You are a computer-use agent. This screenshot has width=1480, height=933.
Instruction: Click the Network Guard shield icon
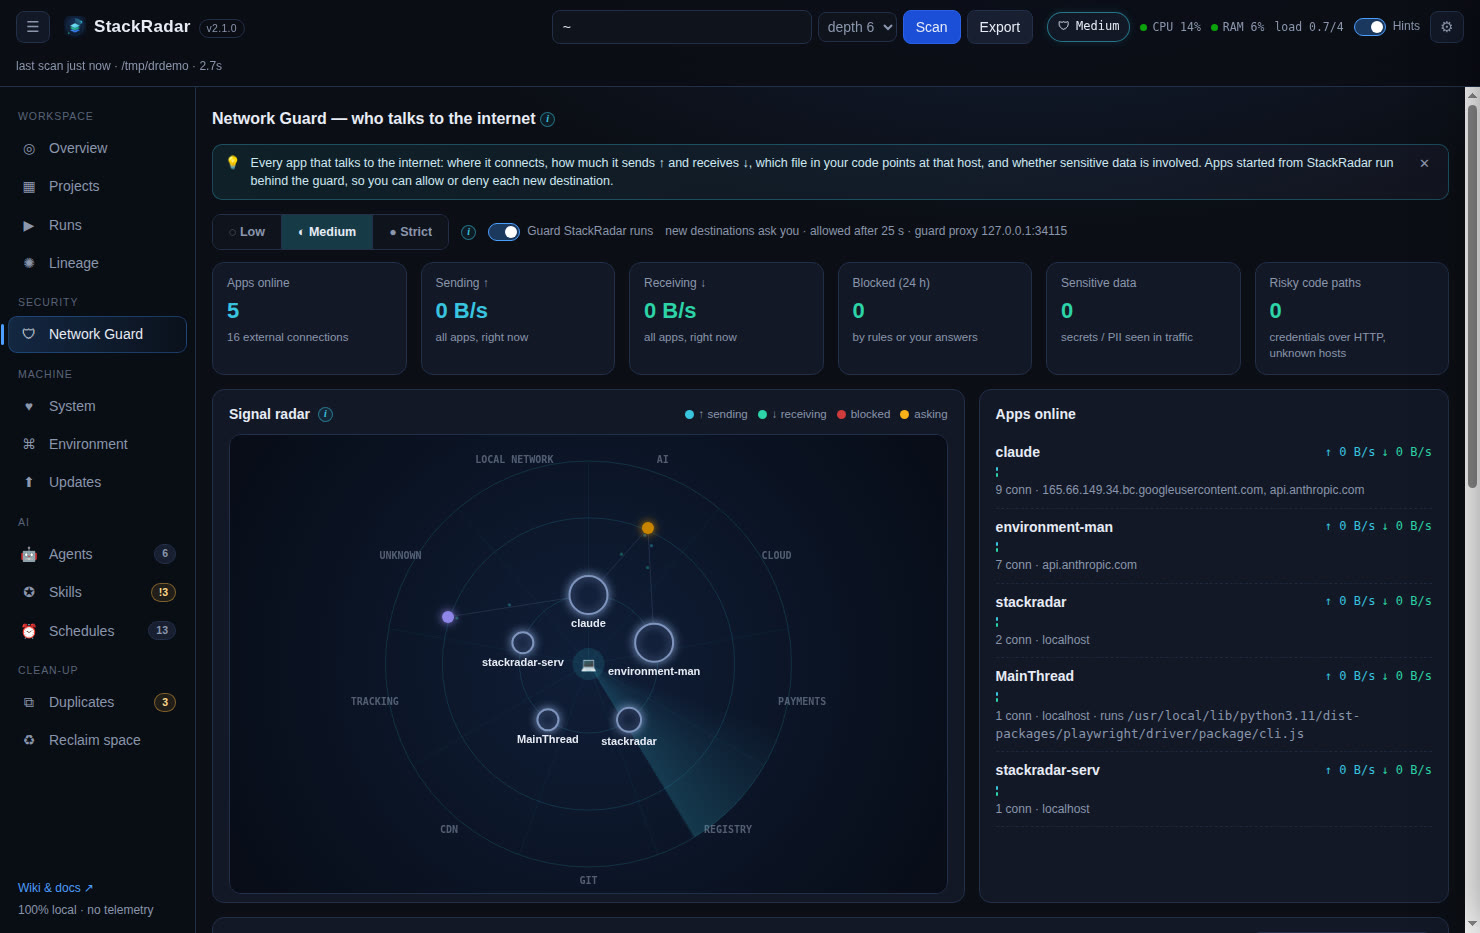(x=29, y=334)
